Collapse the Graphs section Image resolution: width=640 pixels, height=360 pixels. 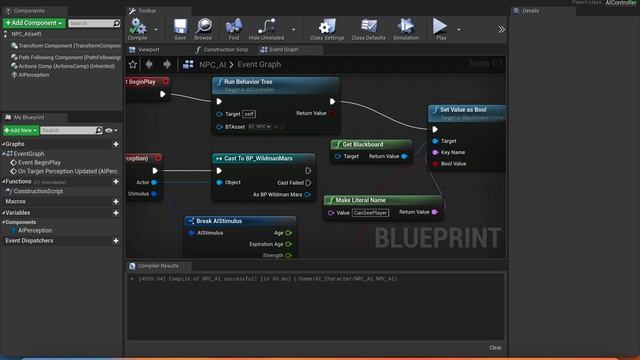(3, 144)
